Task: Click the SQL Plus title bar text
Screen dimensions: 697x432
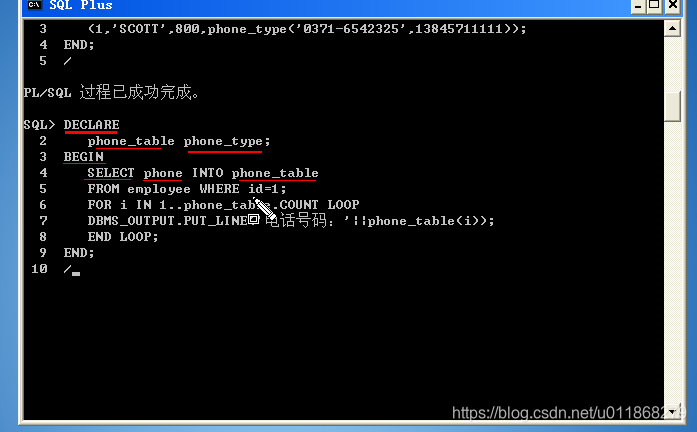Action: [x=80, y=5]
